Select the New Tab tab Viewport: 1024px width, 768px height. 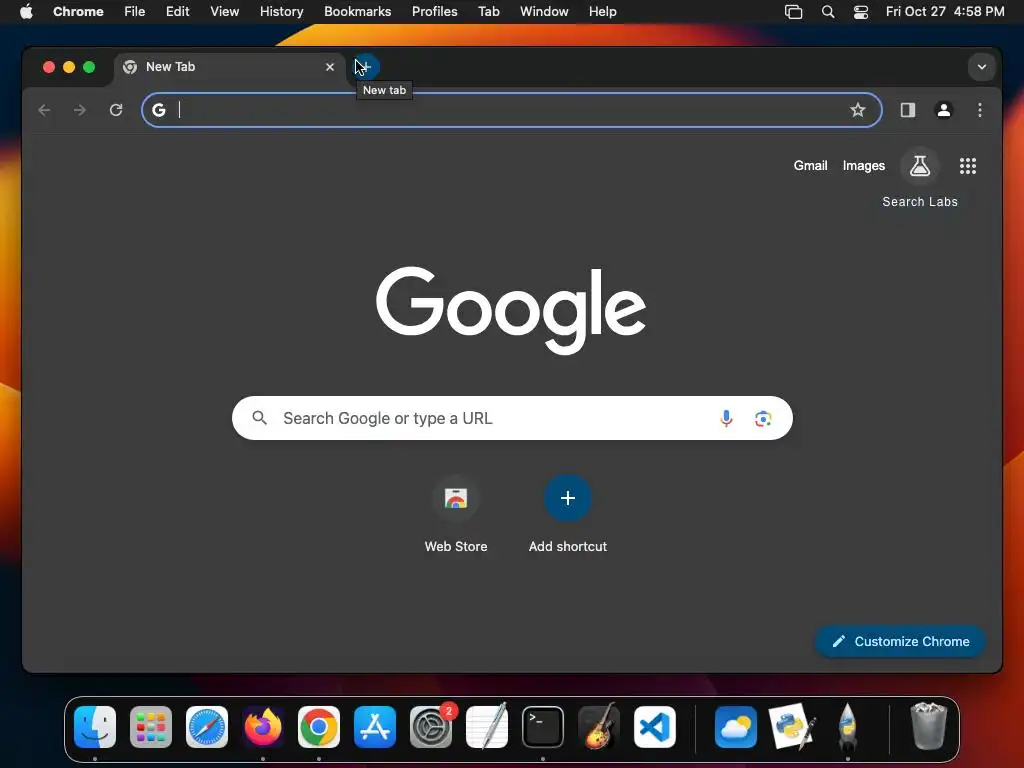tap(229, 67)
